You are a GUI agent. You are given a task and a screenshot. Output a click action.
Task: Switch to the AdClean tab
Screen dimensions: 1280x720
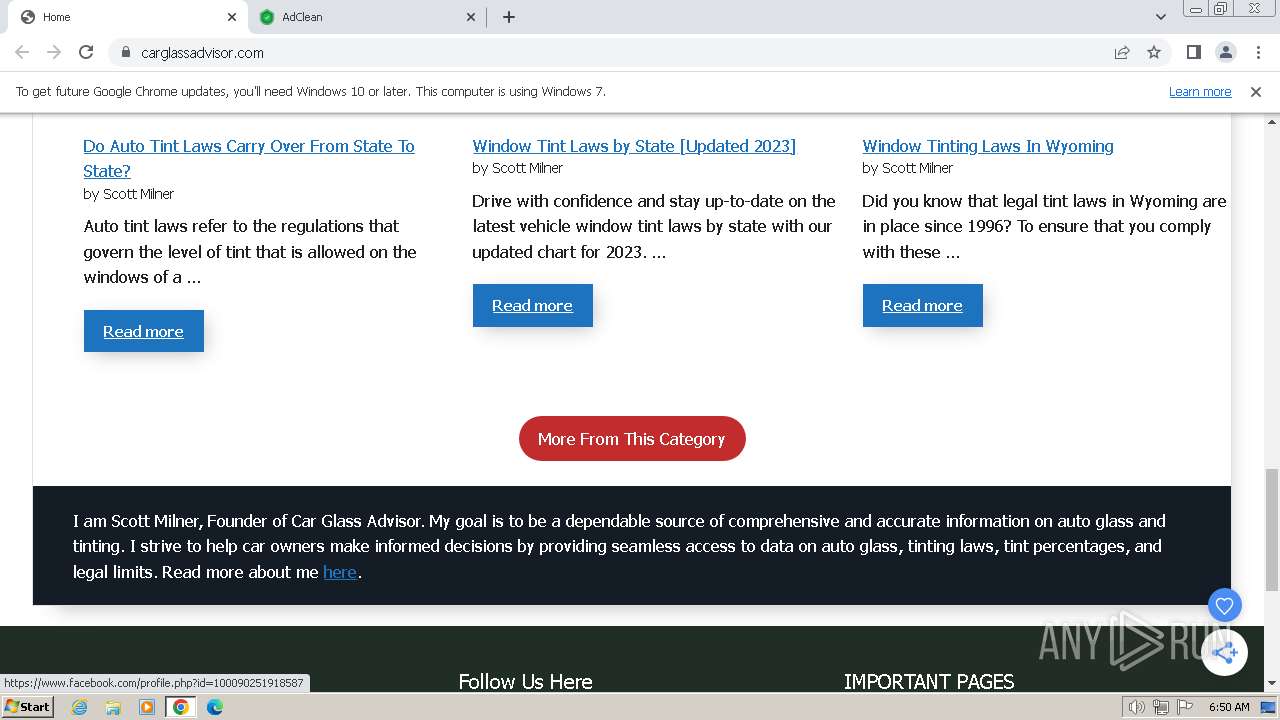tap(365, 17)
